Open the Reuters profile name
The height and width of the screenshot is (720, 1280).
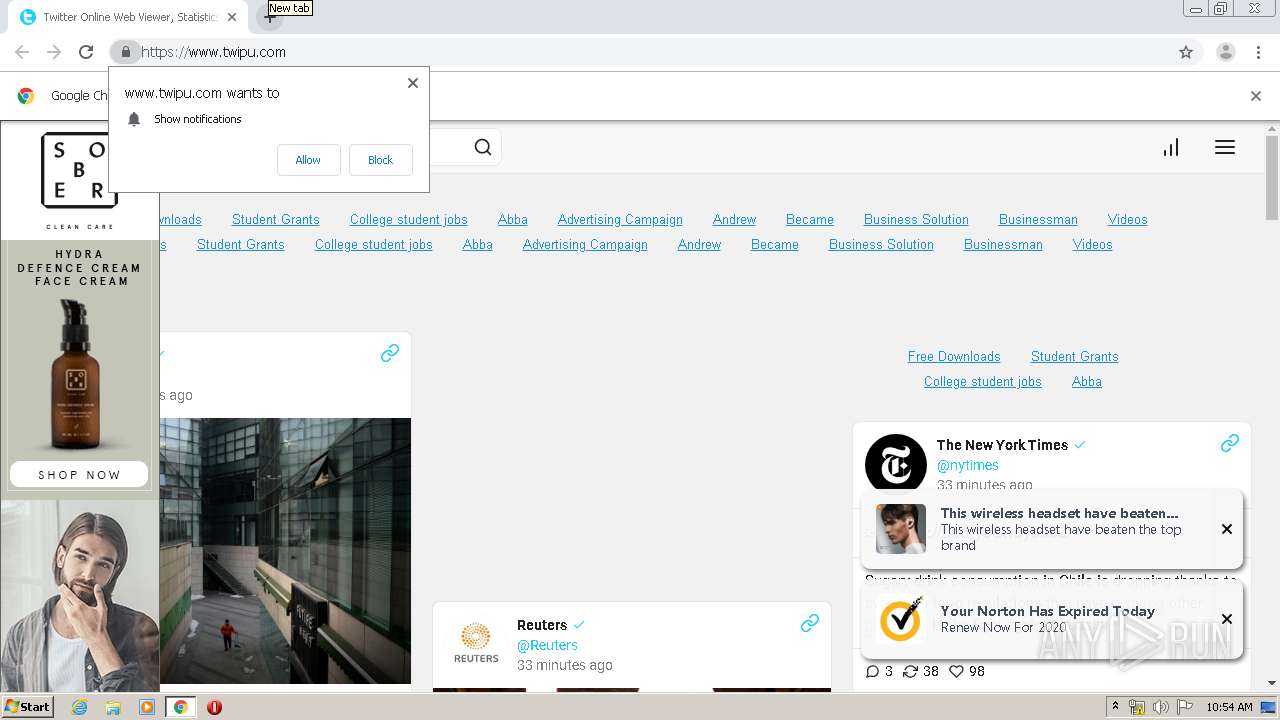coord(542,625)
